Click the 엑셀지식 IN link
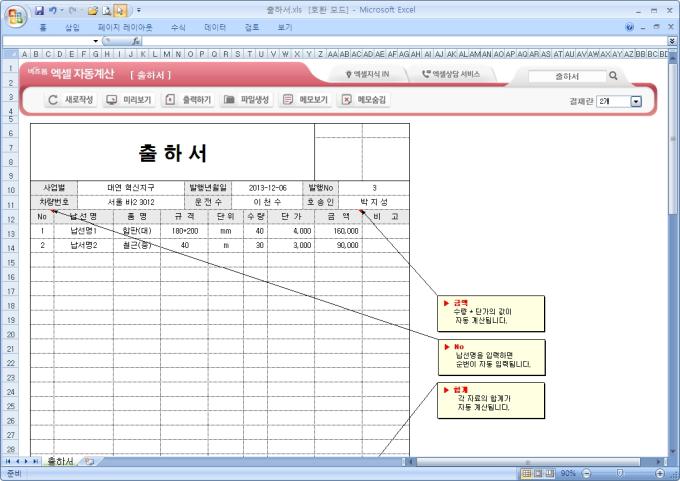Image resolution: width=680 pixels, height=481 pixels. pos(367,75)
